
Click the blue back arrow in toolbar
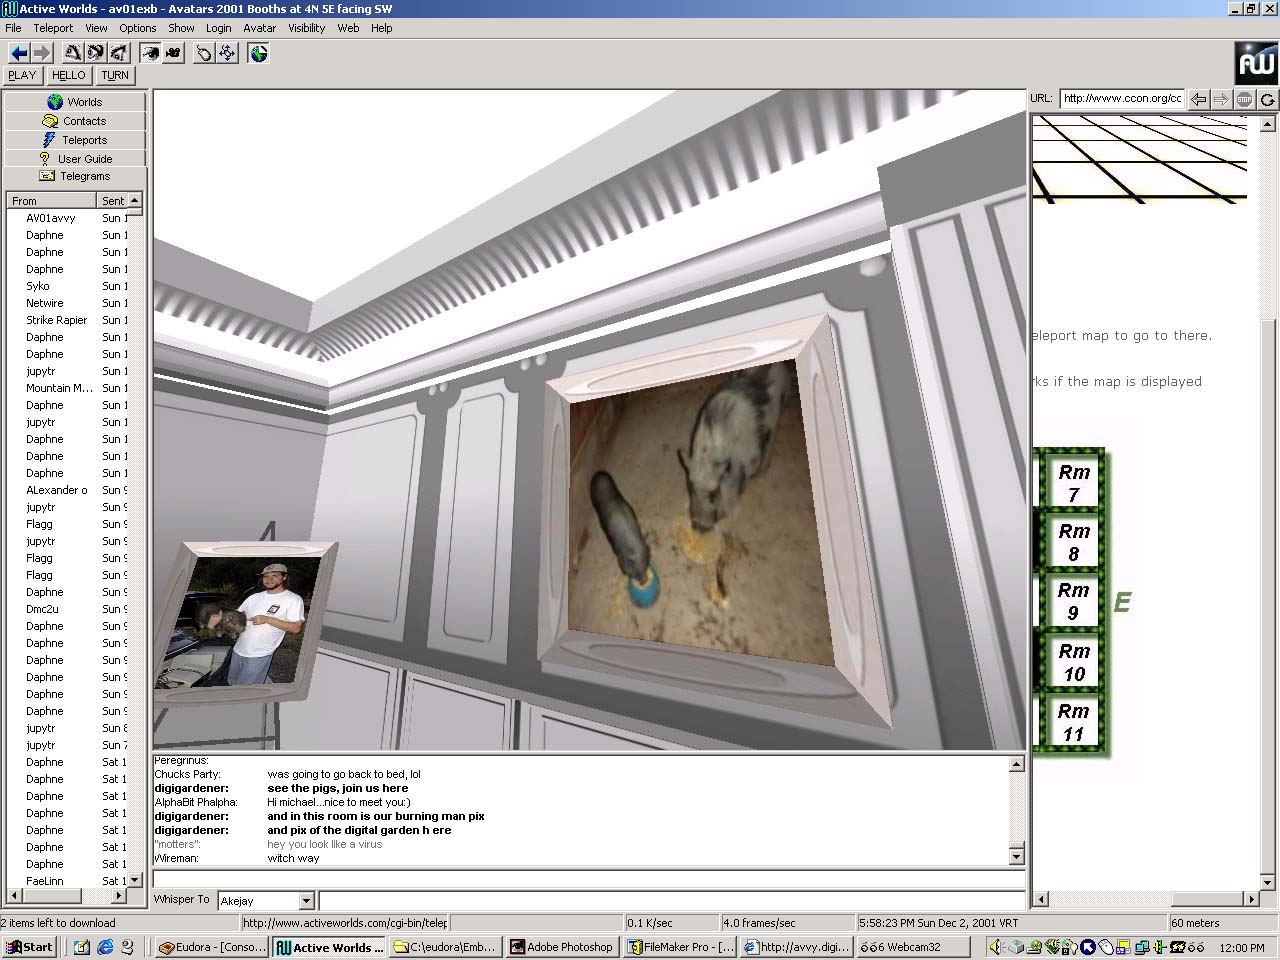(x=18, y=53)
